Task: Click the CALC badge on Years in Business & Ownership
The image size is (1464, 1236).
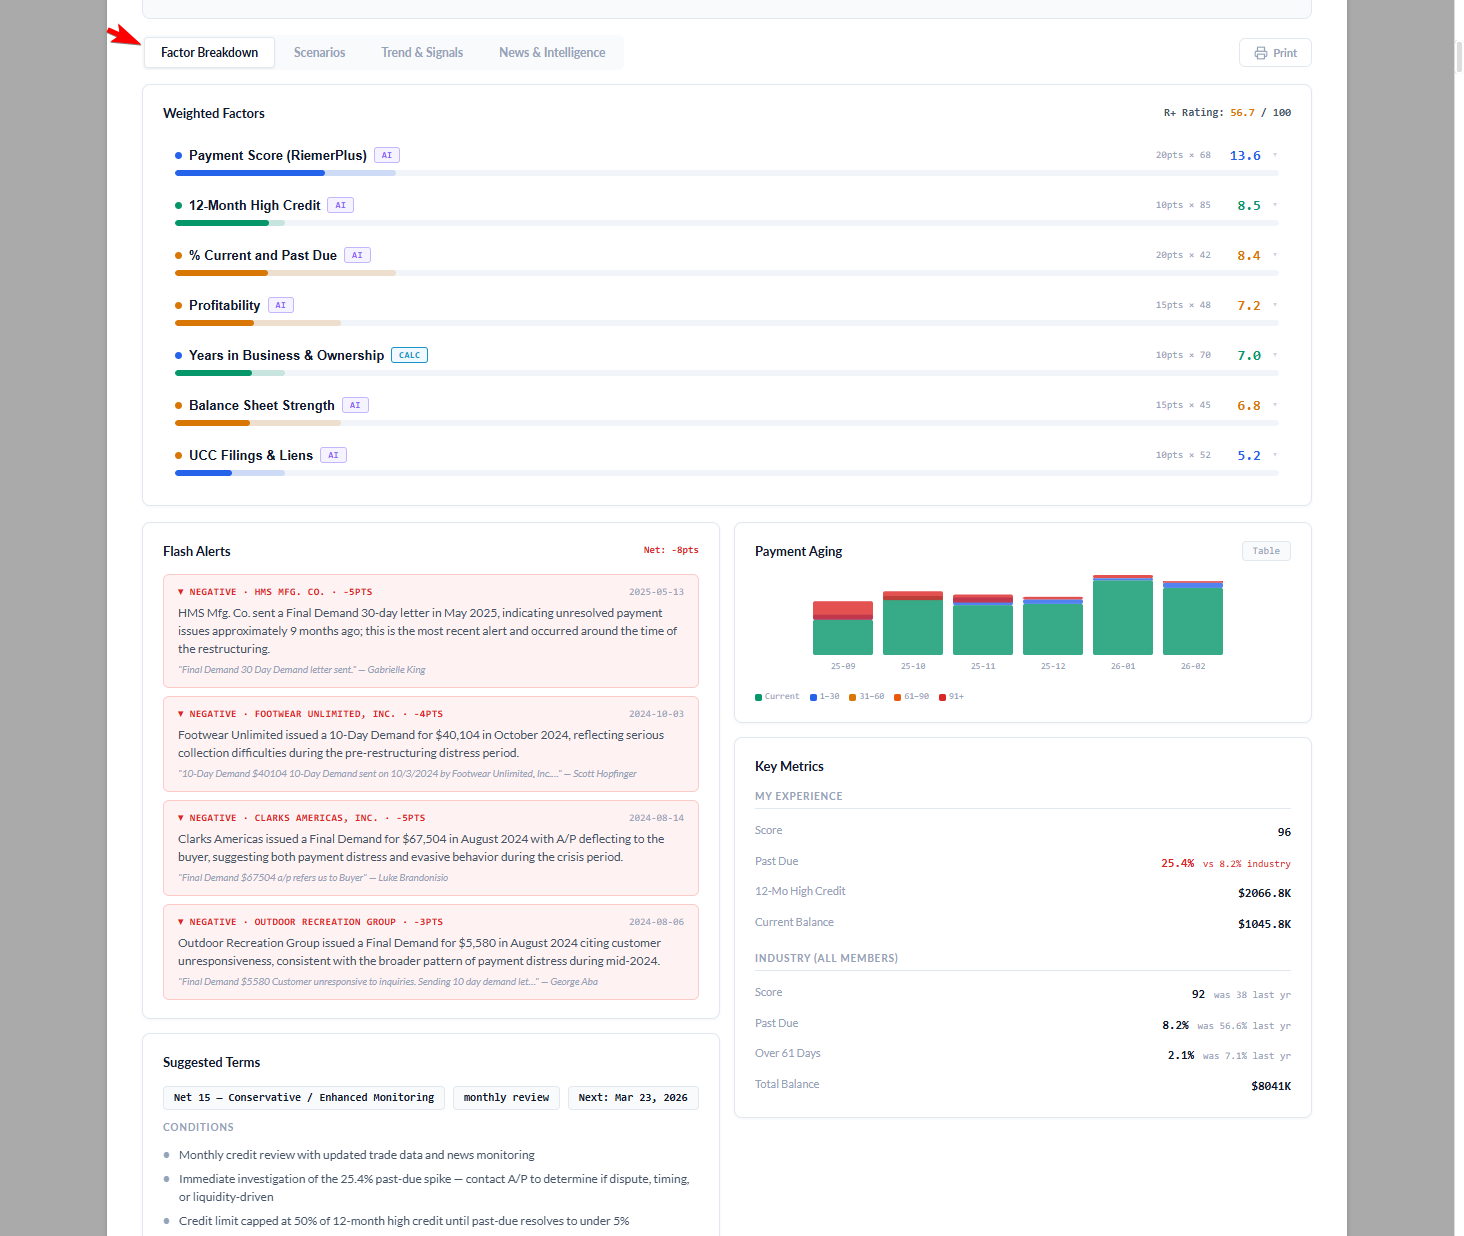Action: pyautogui.click(x=409, y=355)
